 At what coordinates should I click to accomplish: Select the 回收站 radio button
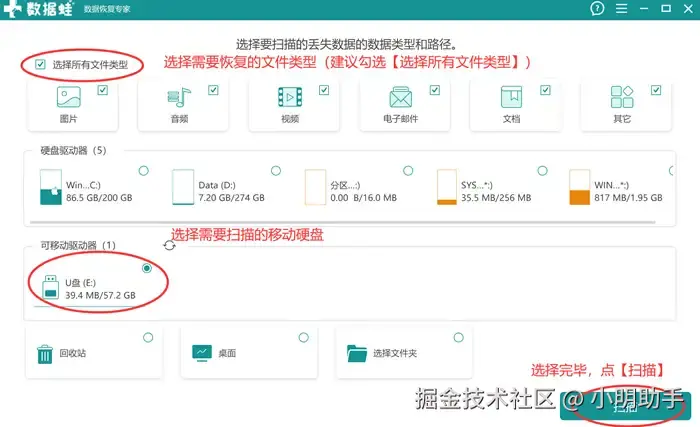148,337
